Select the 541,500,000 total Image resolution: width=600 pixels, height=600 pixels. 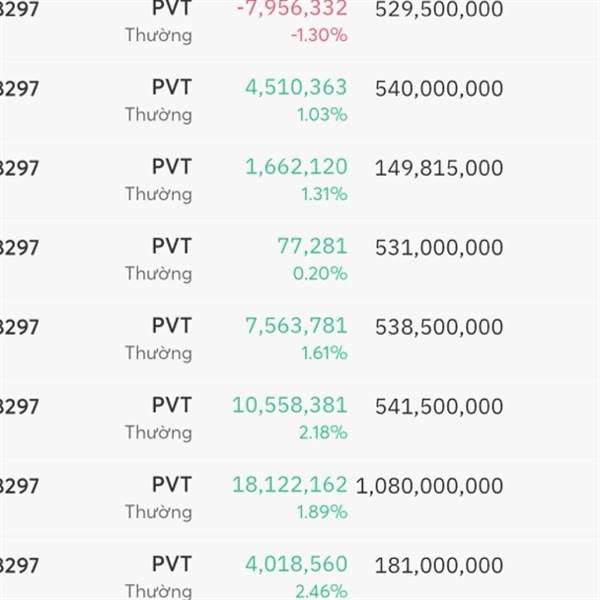click(439, 406)
